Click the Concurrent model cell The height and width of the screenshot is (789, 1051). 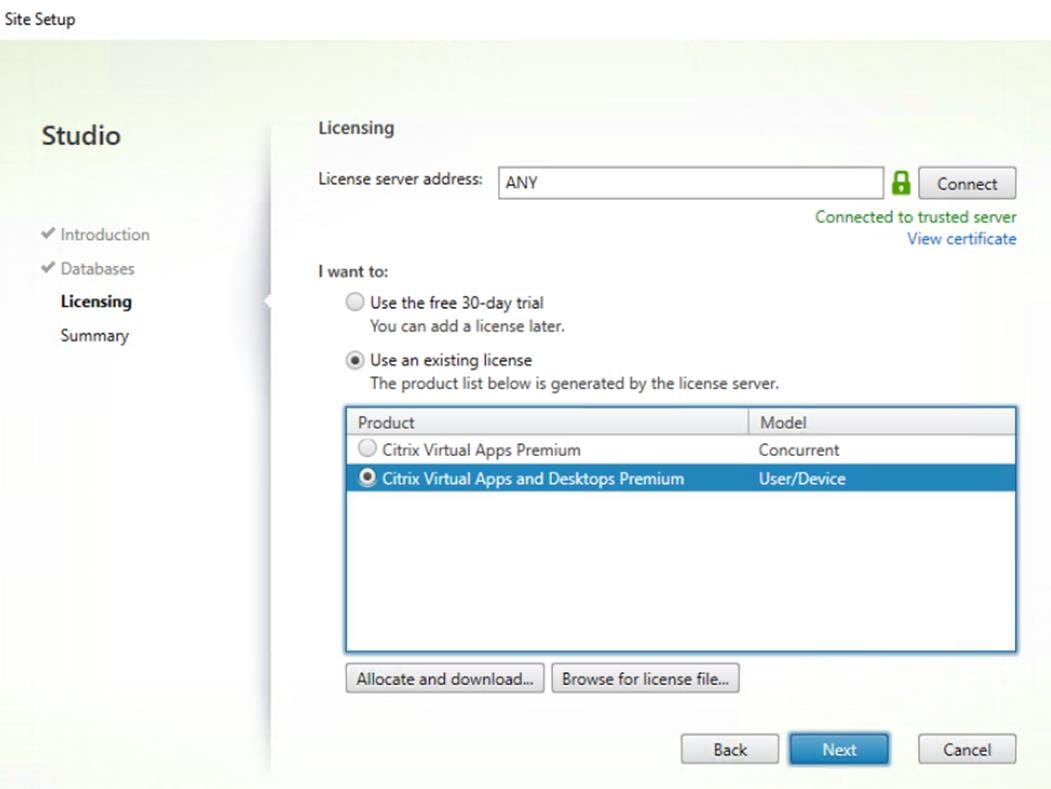click(x=798, y=450)
